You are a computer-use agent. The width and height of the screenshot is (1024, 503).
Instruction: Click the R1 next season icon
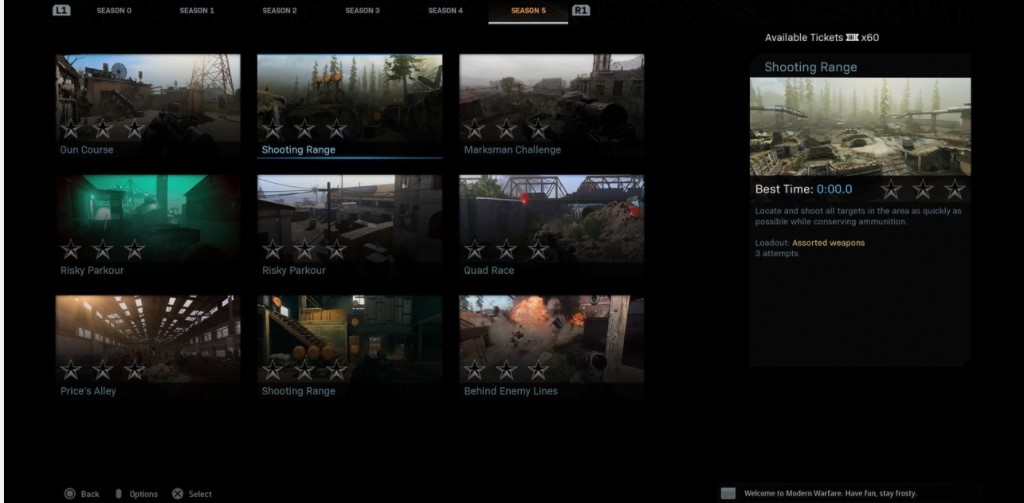581,10
